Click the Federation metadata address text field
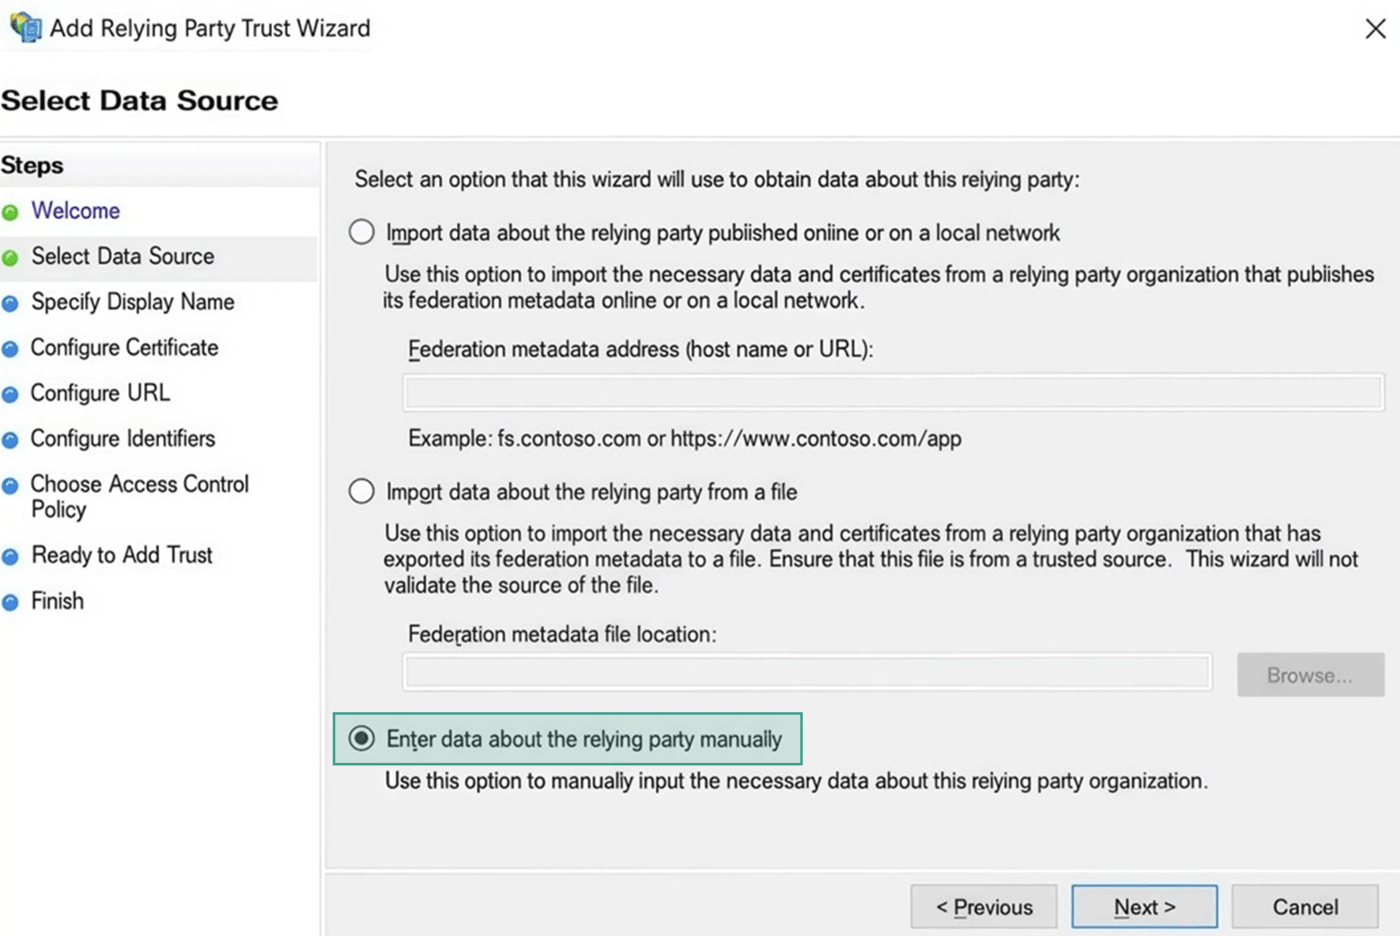The width and height of the screenshot is (1400, 936). (x=893, y=392)
